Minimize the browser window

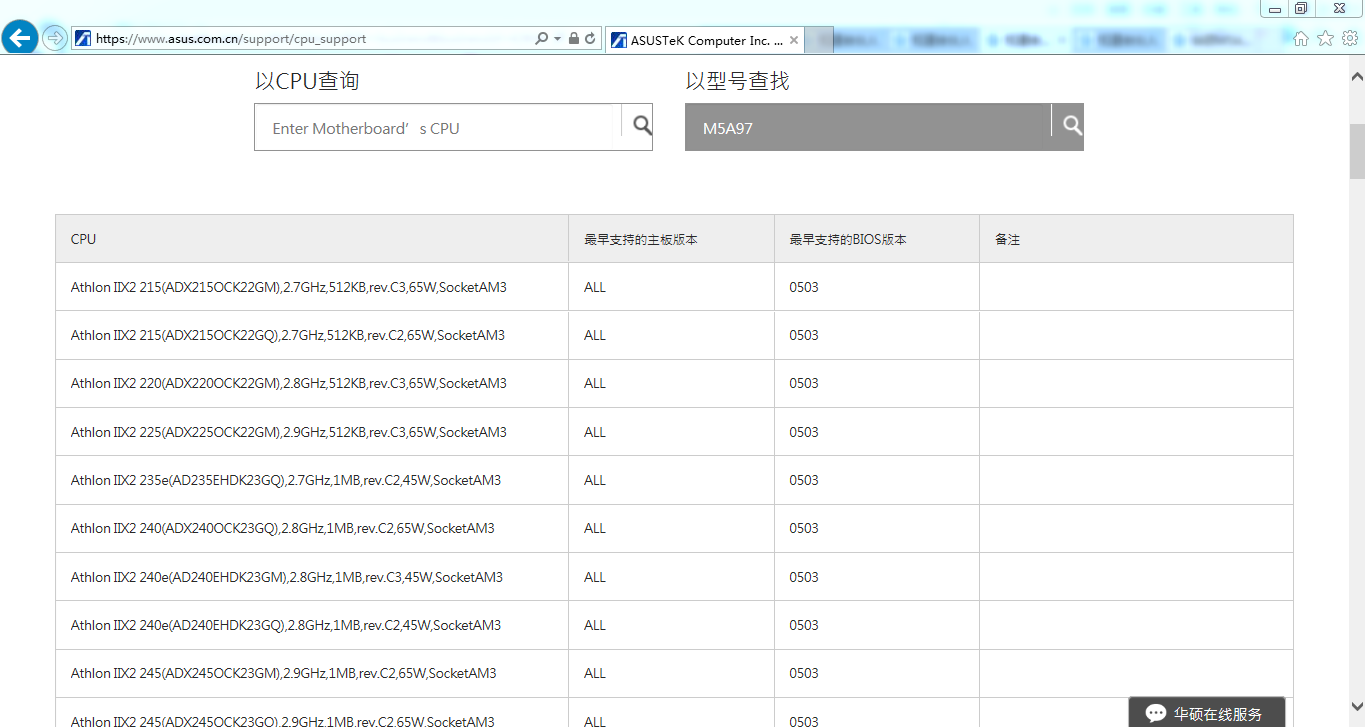coord(1275,8)
